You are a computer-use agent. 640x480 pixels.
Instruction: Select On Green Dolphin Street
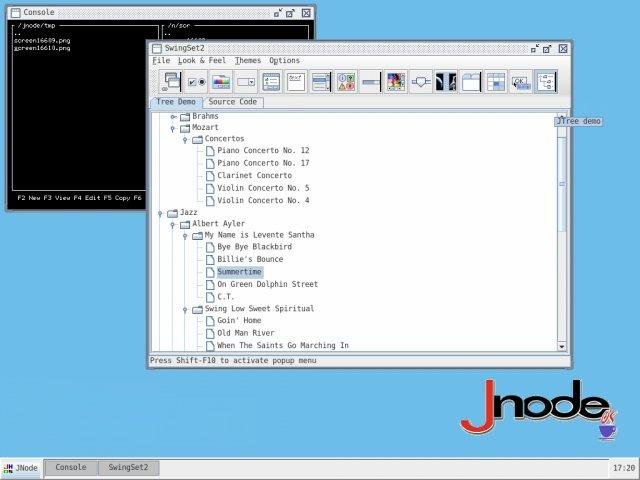point(262,284)
